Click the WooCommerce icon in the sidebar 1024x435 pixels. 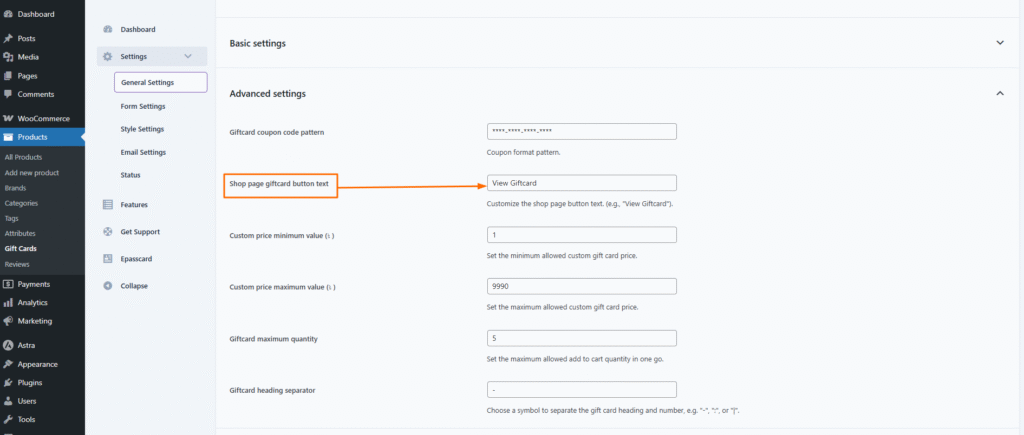pos(9,118)
